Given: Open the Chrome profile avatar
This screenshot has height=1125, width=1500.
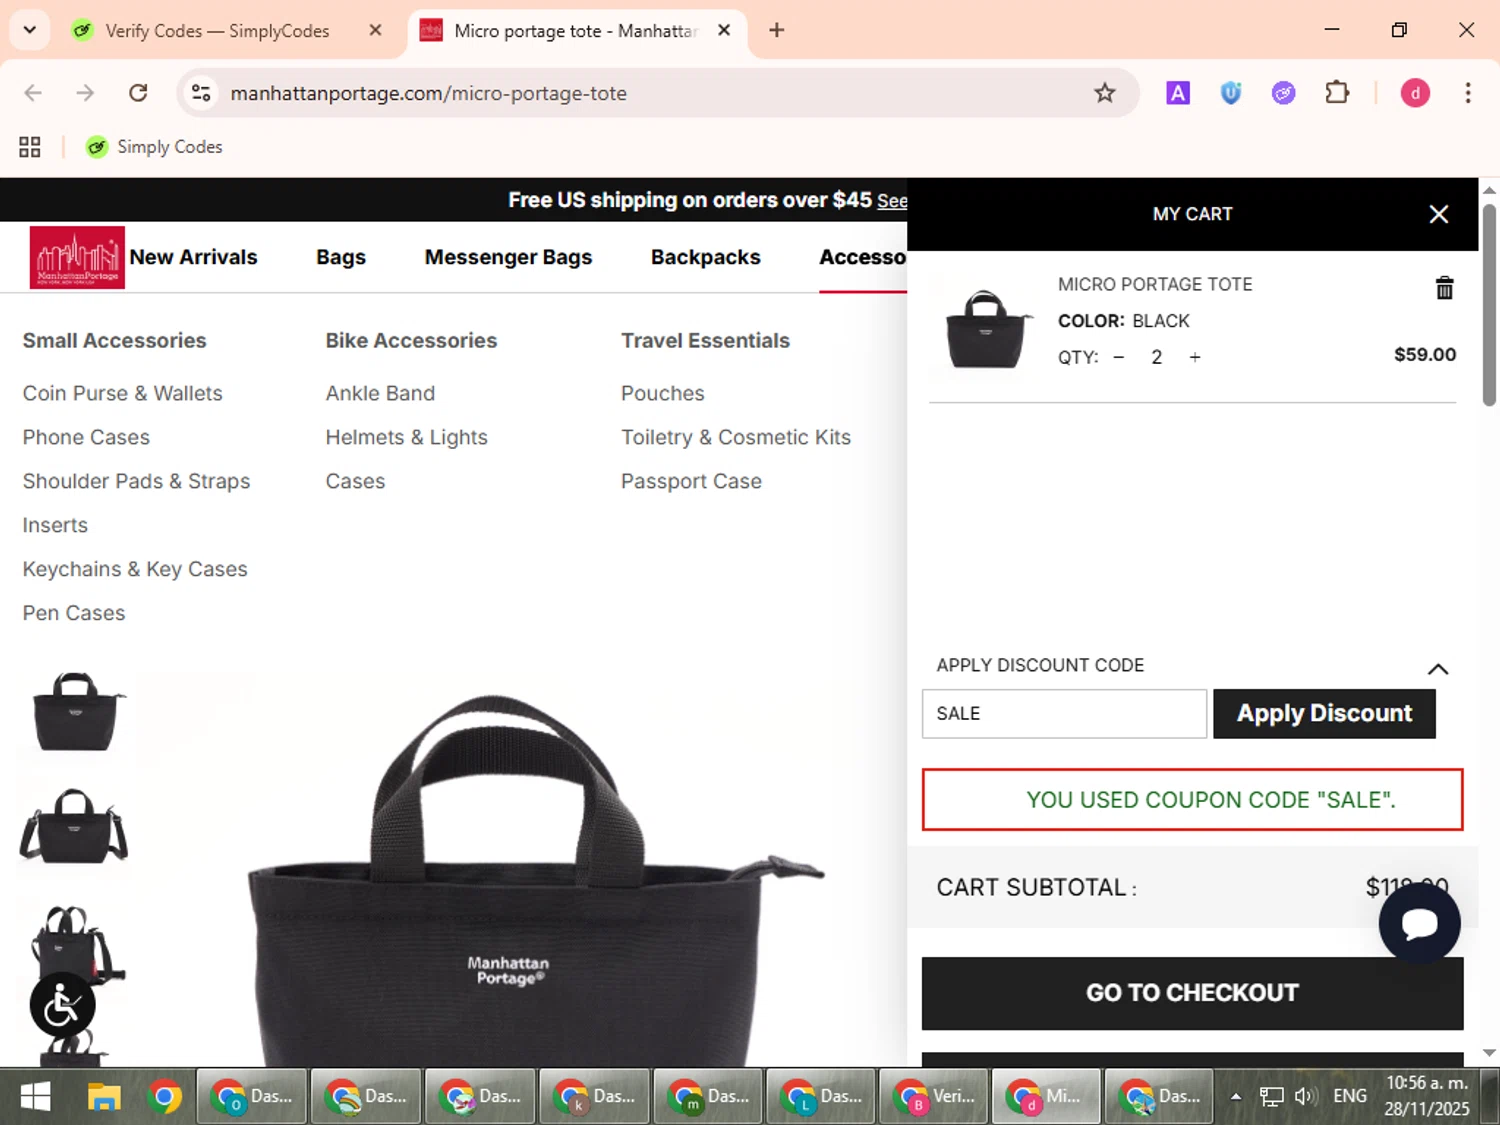Looking at the screenshot, I should (x=1415, y=93).
